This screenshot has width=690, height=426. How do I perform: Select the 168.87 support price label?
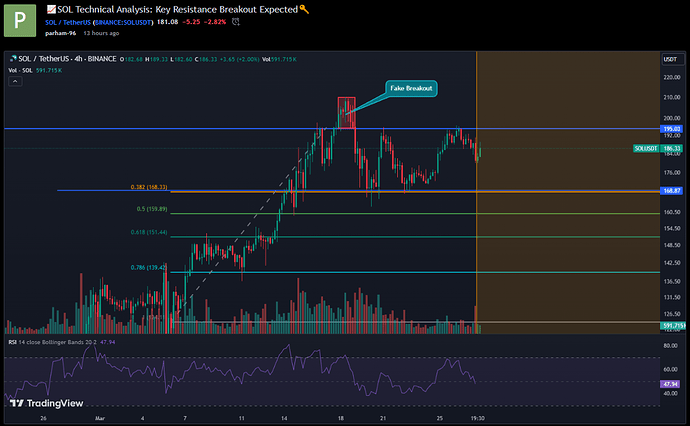pos(670,190)
